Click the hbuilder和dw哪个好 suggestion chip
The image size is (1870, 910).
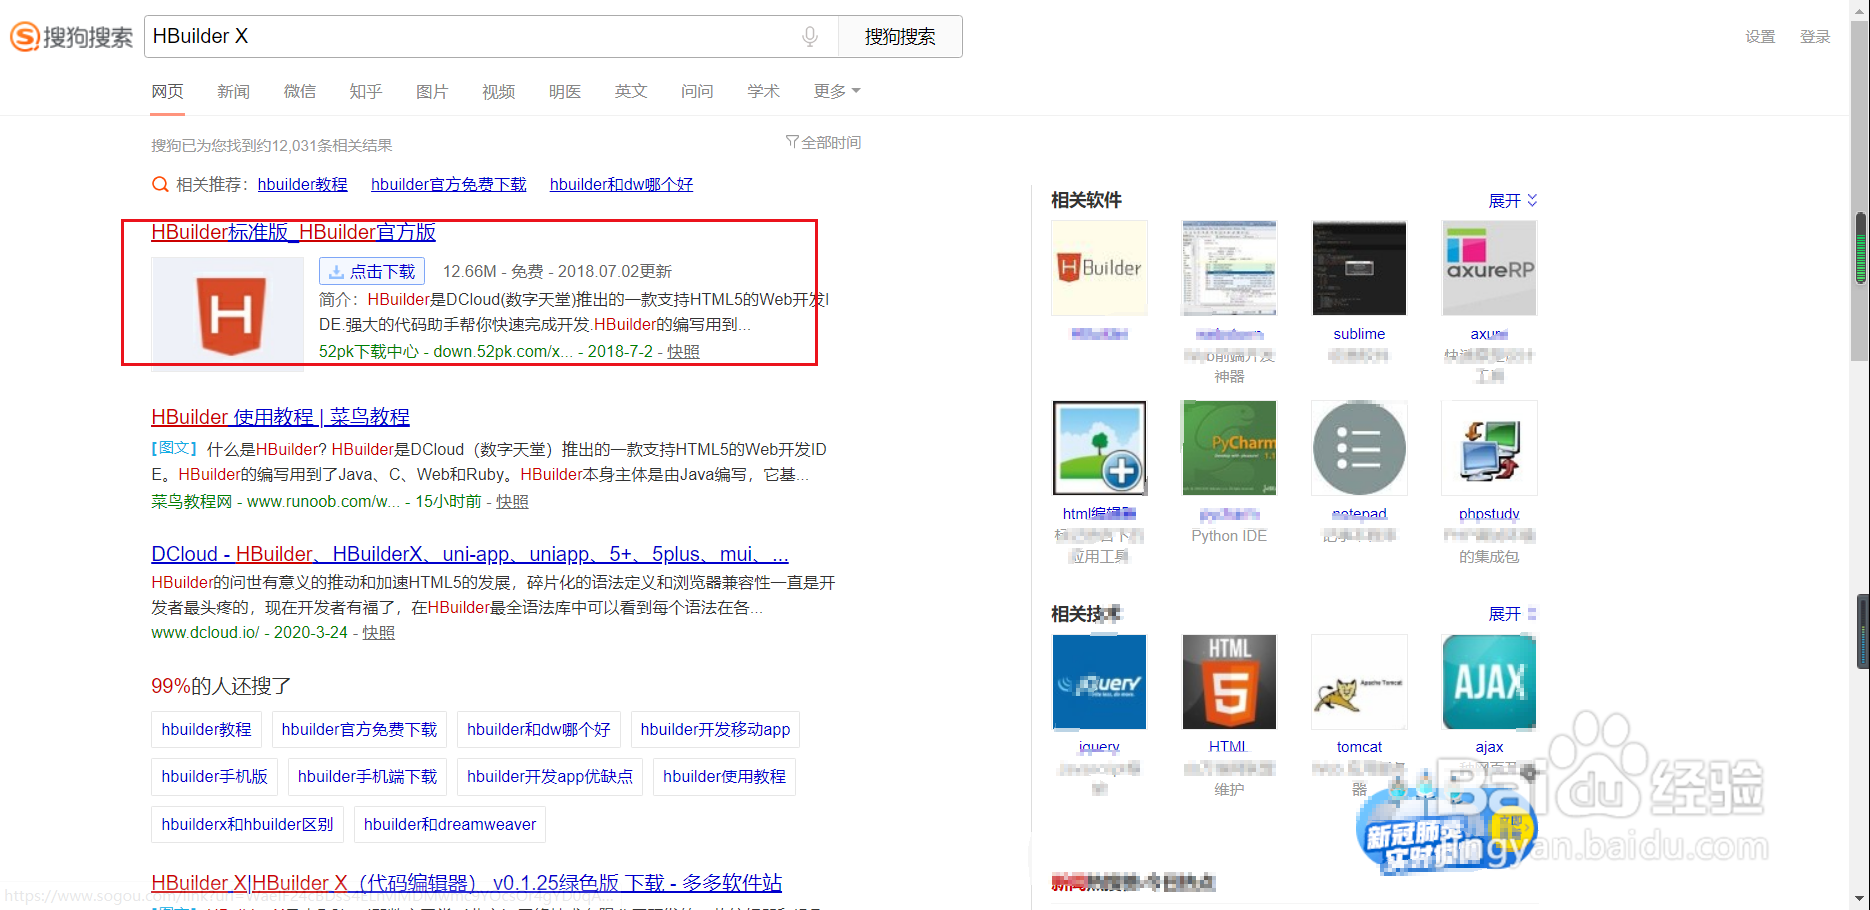coord(539,730)
